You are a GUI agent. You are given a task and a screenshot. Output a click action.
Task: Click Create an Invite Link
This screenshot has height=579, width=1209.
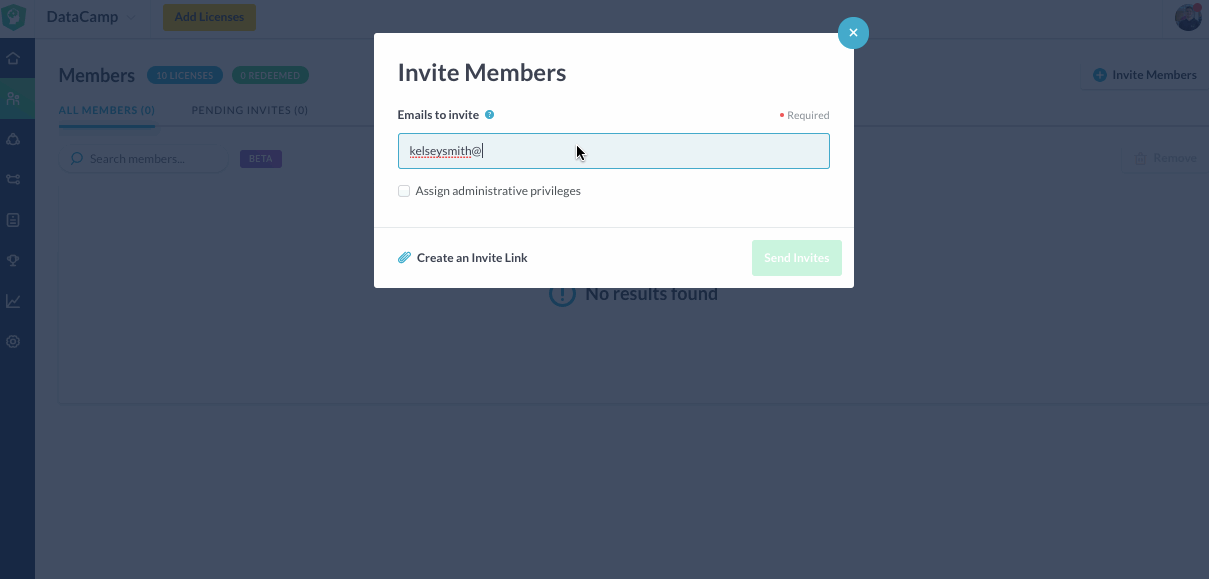(472, 258)
